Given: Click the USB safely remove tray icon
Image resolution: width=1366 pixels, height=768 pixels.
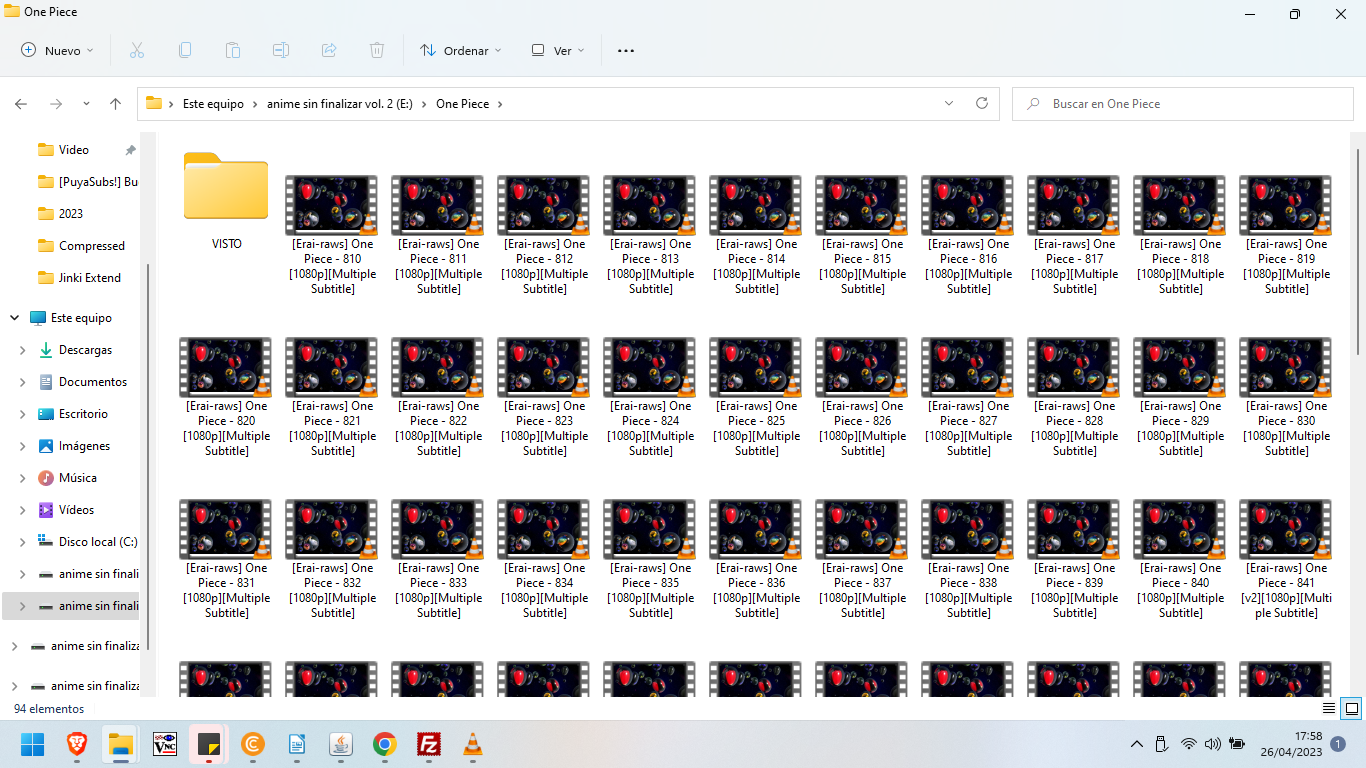Looking at the screenshot, I should (x=1162, y=744).
